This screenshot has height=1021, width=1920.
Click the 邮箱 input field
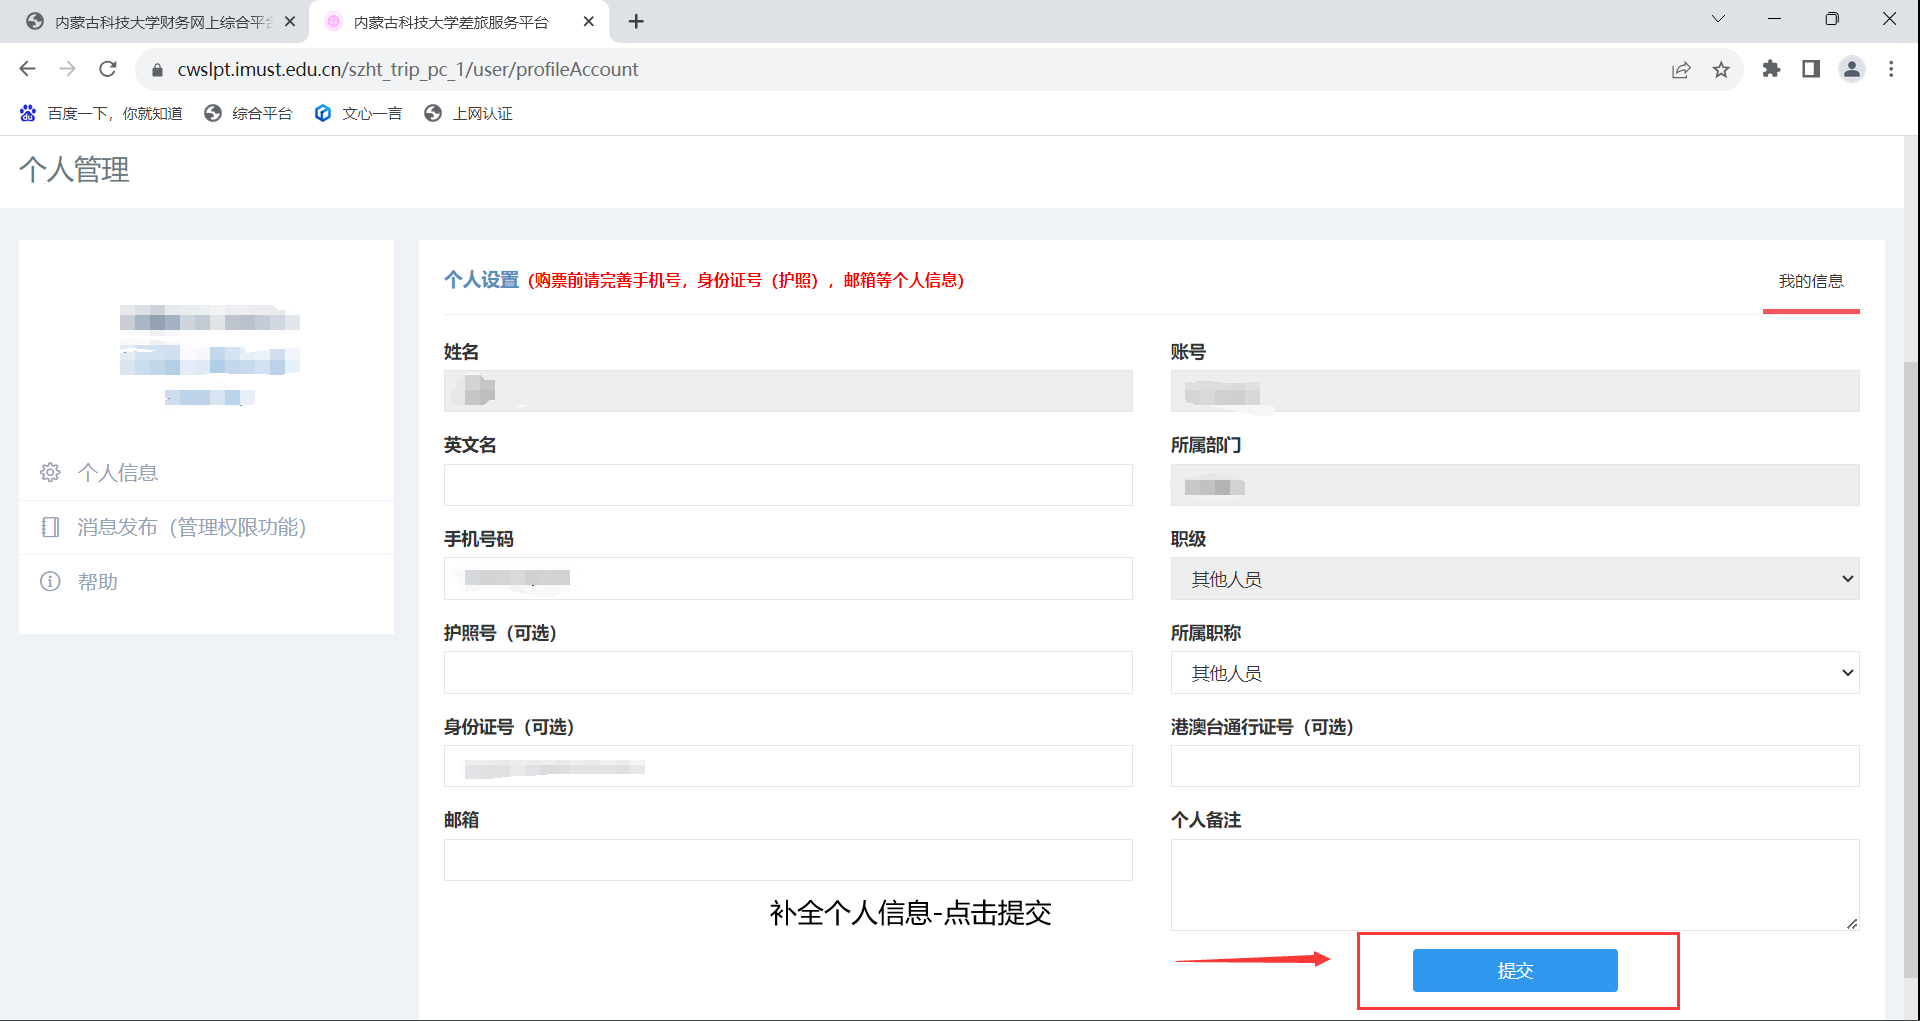click(x=787, y=860)
